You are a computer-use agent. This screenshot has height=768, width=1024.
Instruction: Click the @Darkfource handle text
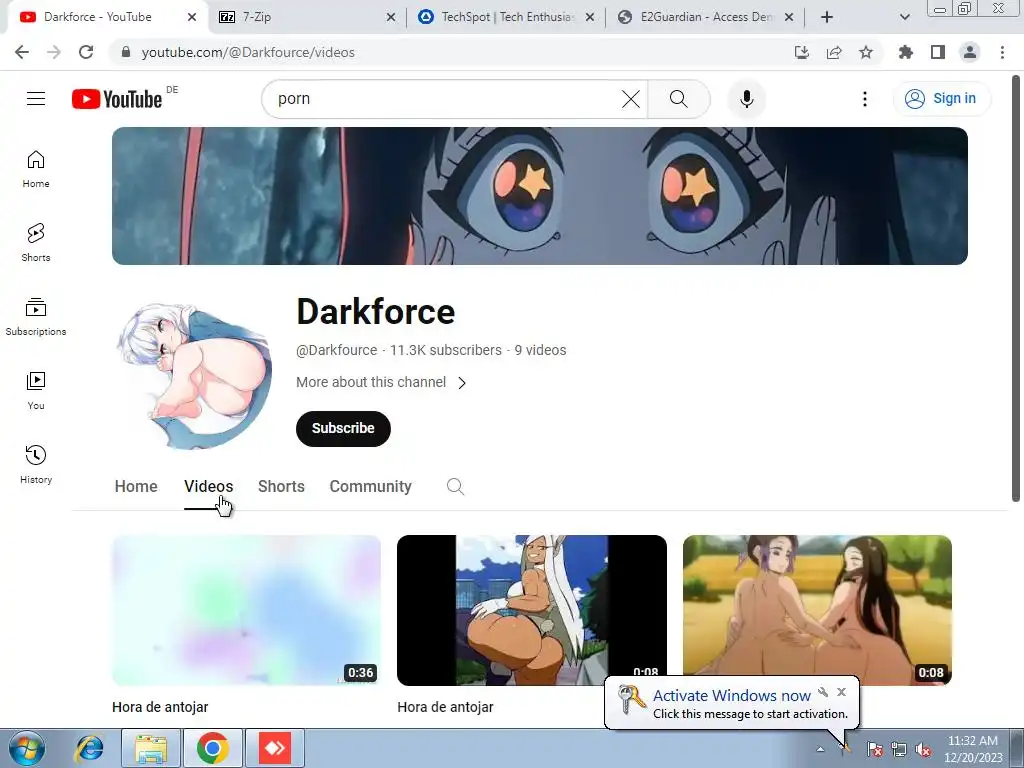tap(336, 350)
